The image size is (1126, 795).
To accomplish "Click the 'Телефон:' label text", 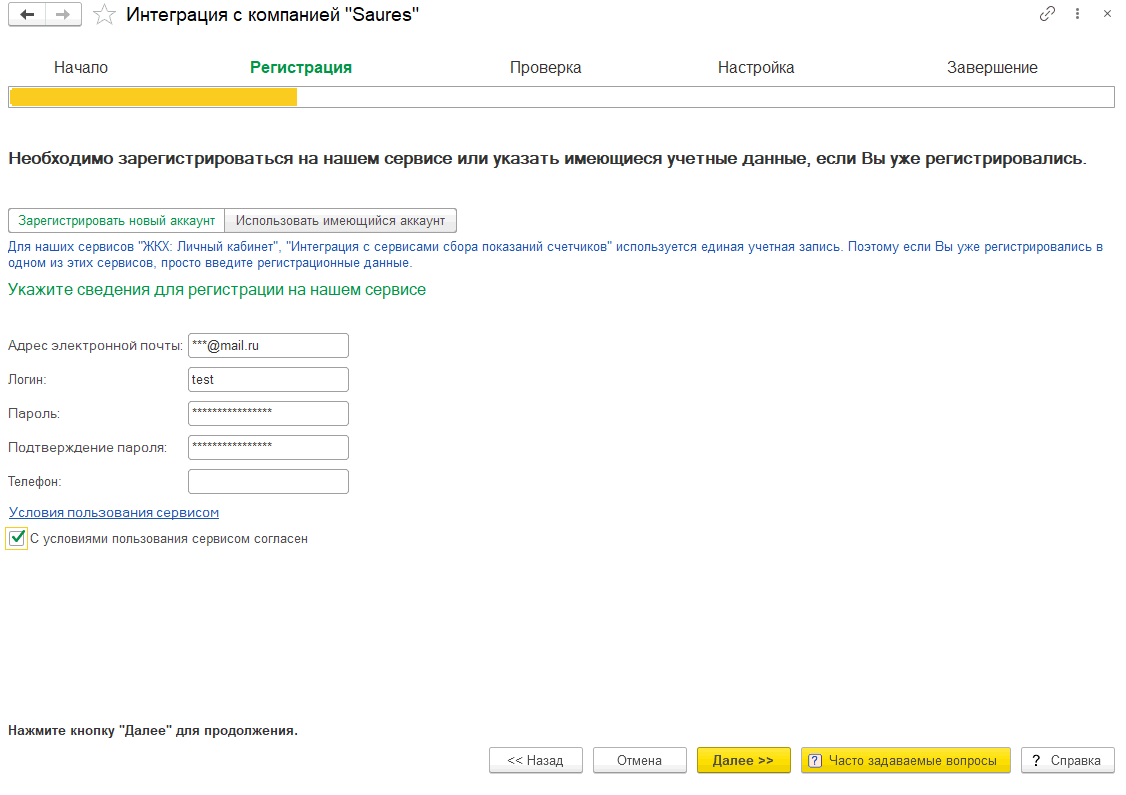I will 34,481.
